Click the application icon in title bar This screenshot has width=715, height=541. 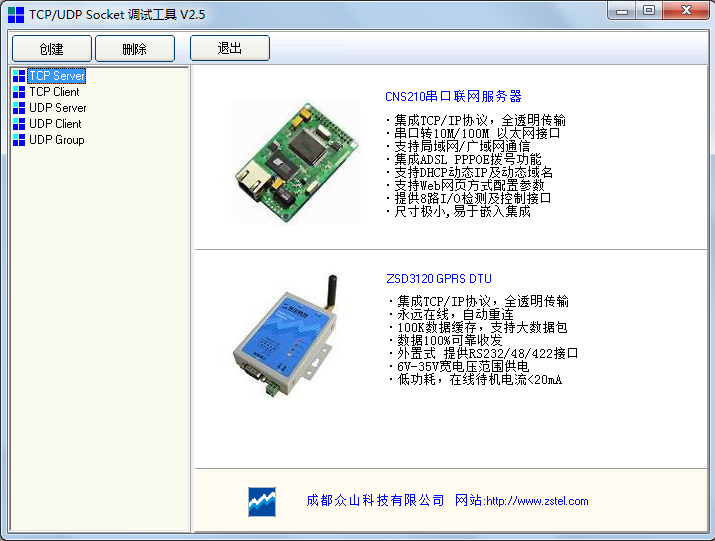tap(16, 15)
